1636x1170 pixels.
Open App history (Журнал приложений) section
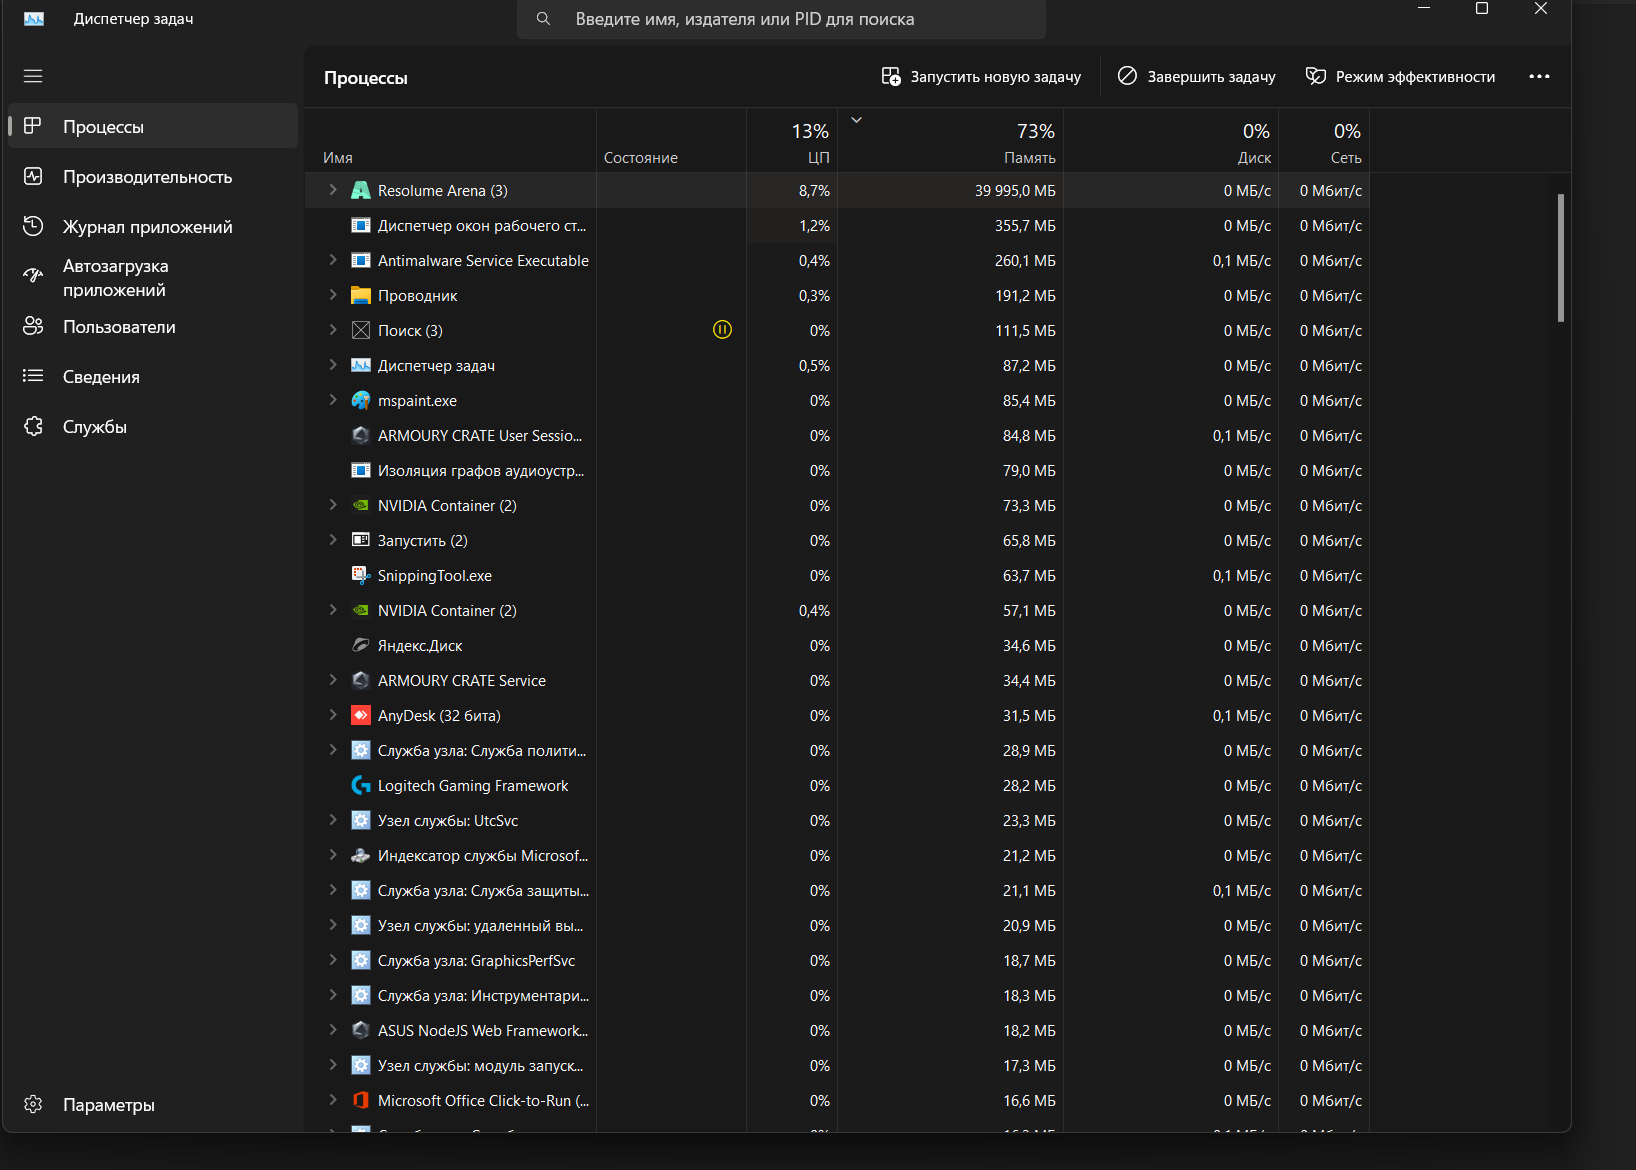[x=147, y=227]
